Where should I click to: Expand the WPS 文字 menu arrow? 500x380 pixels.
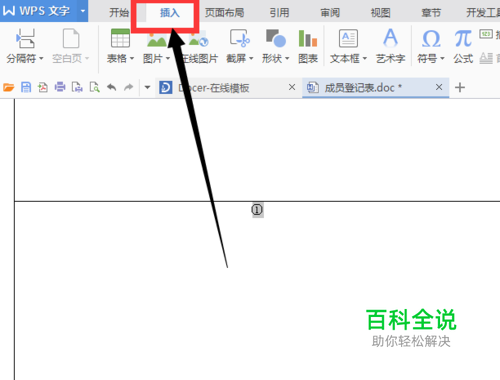[82, 11]
